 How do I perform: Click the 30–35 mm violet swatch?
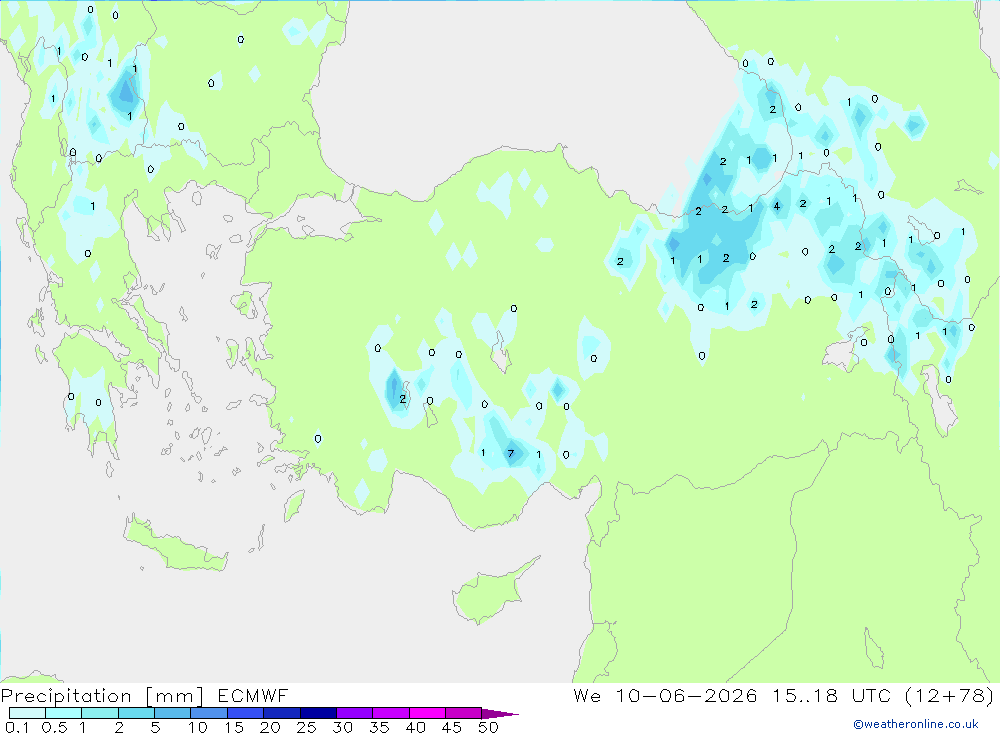point(355,713)
